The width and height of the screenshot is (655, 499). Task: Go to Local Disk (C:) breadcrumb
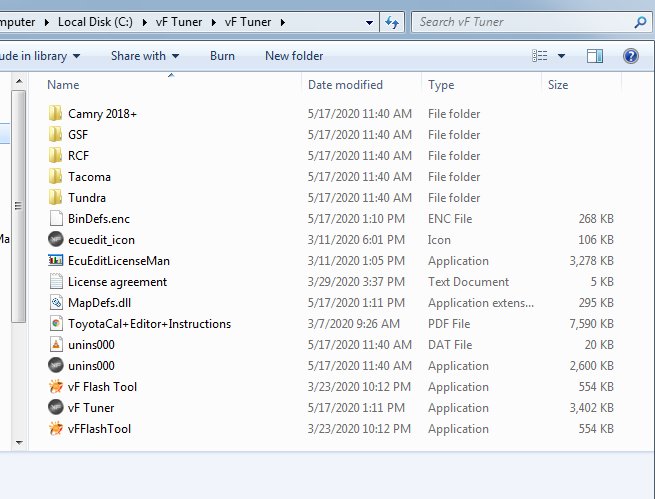[95, 22]
